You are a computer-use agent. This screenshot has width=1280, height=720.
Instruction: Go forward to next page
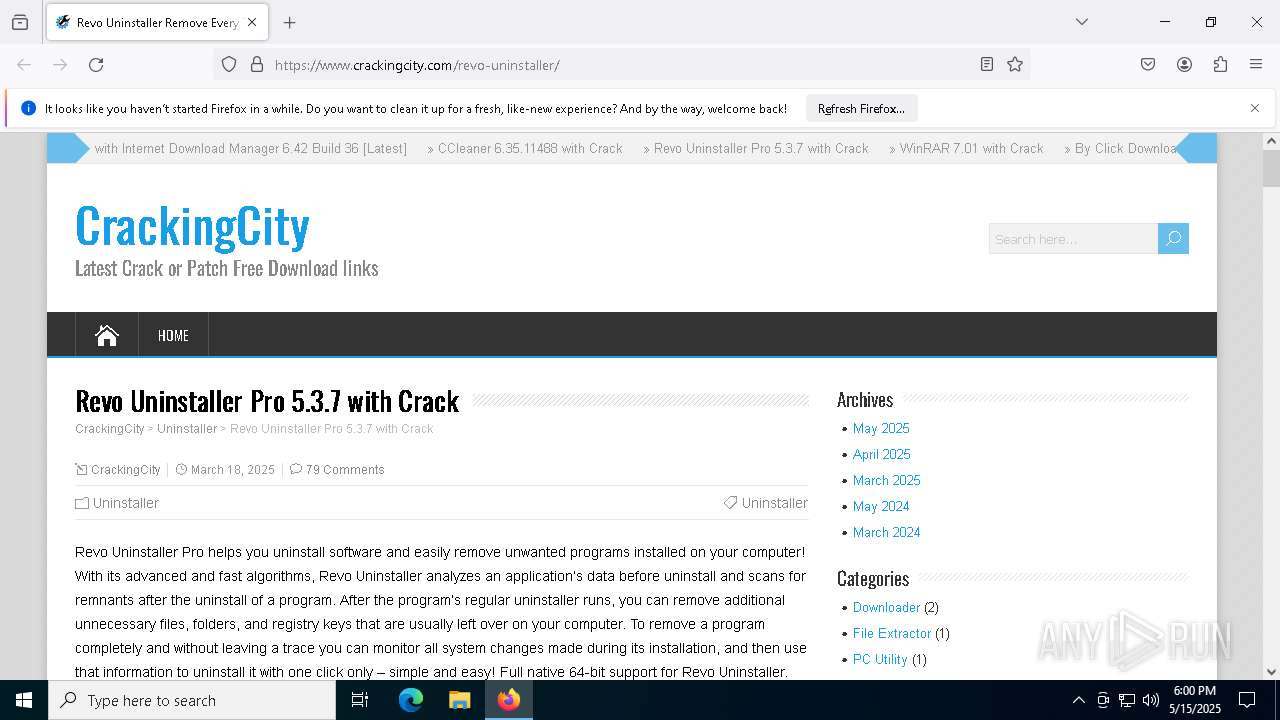(x=60, y=64)
